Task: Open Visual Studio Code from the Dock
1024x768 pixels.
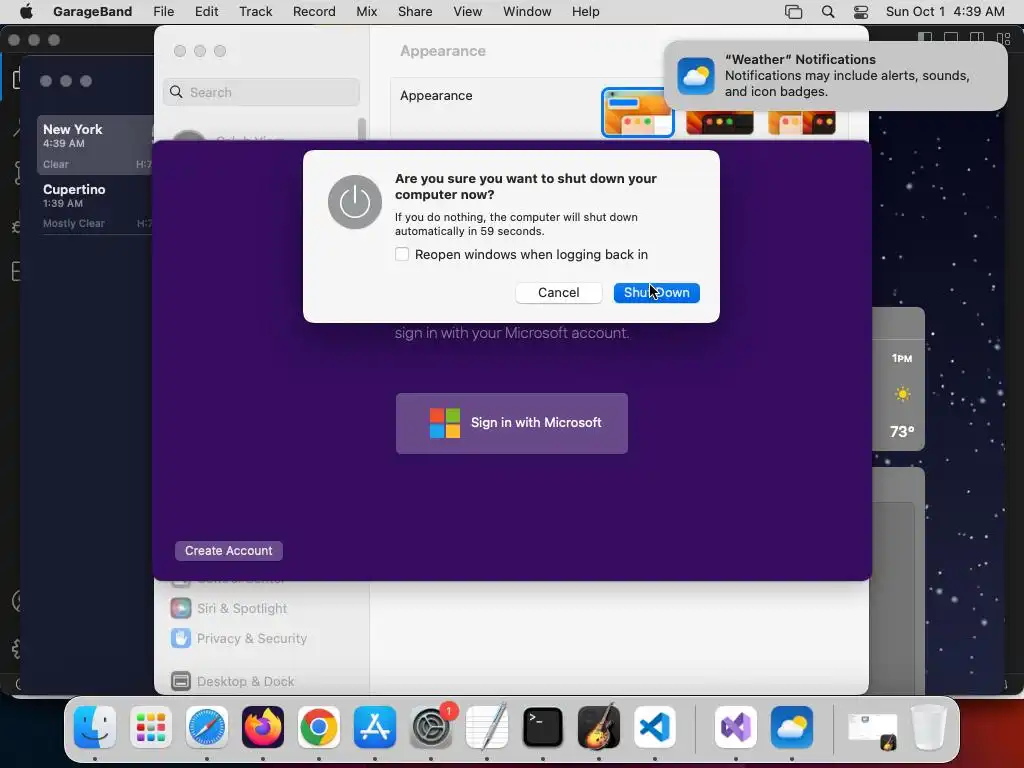Action: point(655,727)
